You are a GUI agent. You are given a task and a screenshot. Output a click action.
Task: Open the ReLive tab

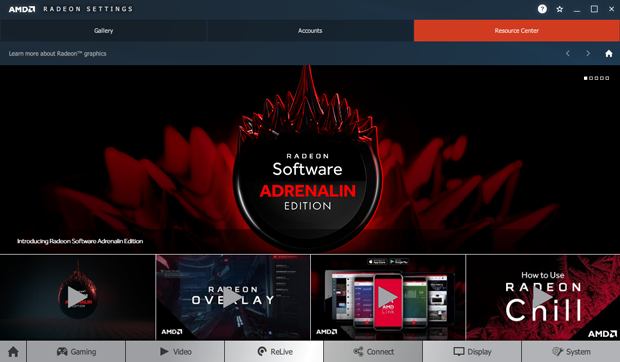pyautogui.click(x=274, y=352)
